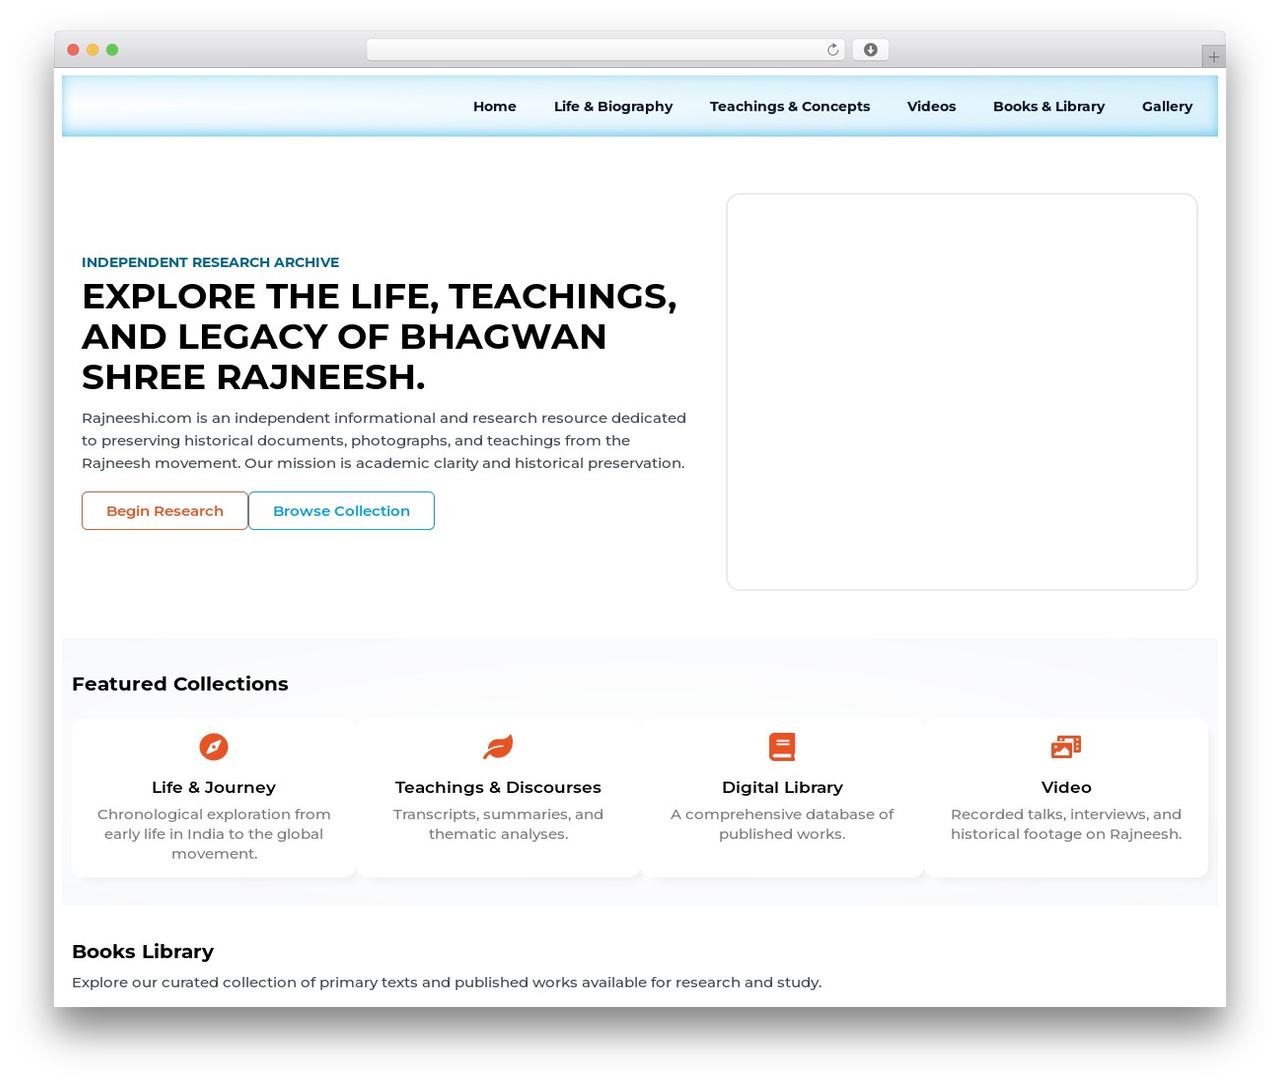1280x1084 pixels.
Task: Click 'A comprehensive database of published works'
Action: coord(782,824)
